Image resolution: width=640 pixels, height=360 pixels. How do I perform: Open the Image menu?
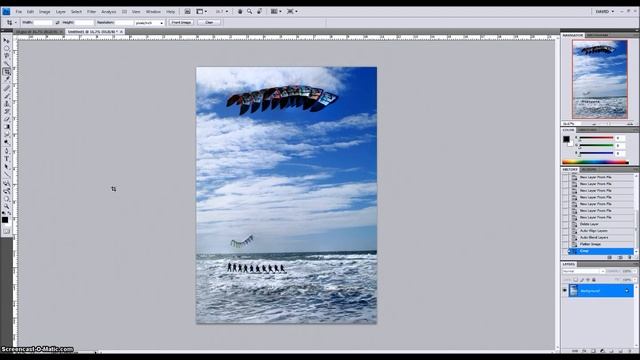click(x=44, y=12)
